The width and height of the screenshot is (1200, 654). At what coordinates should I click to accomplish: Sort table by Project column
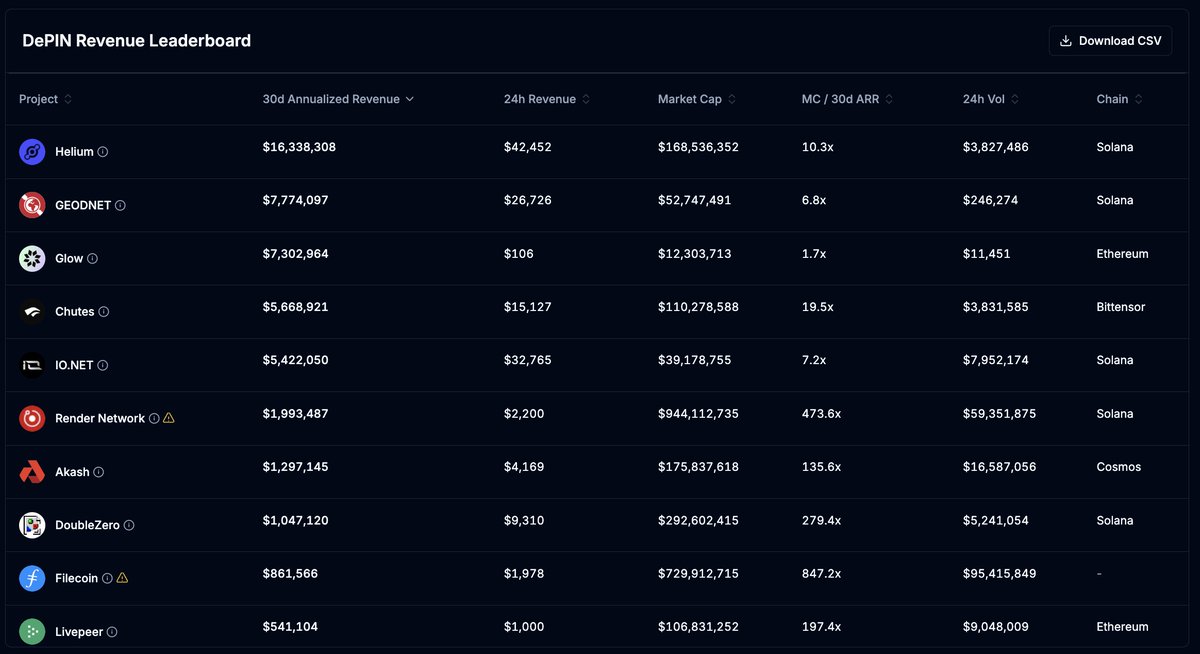(45, 99)
